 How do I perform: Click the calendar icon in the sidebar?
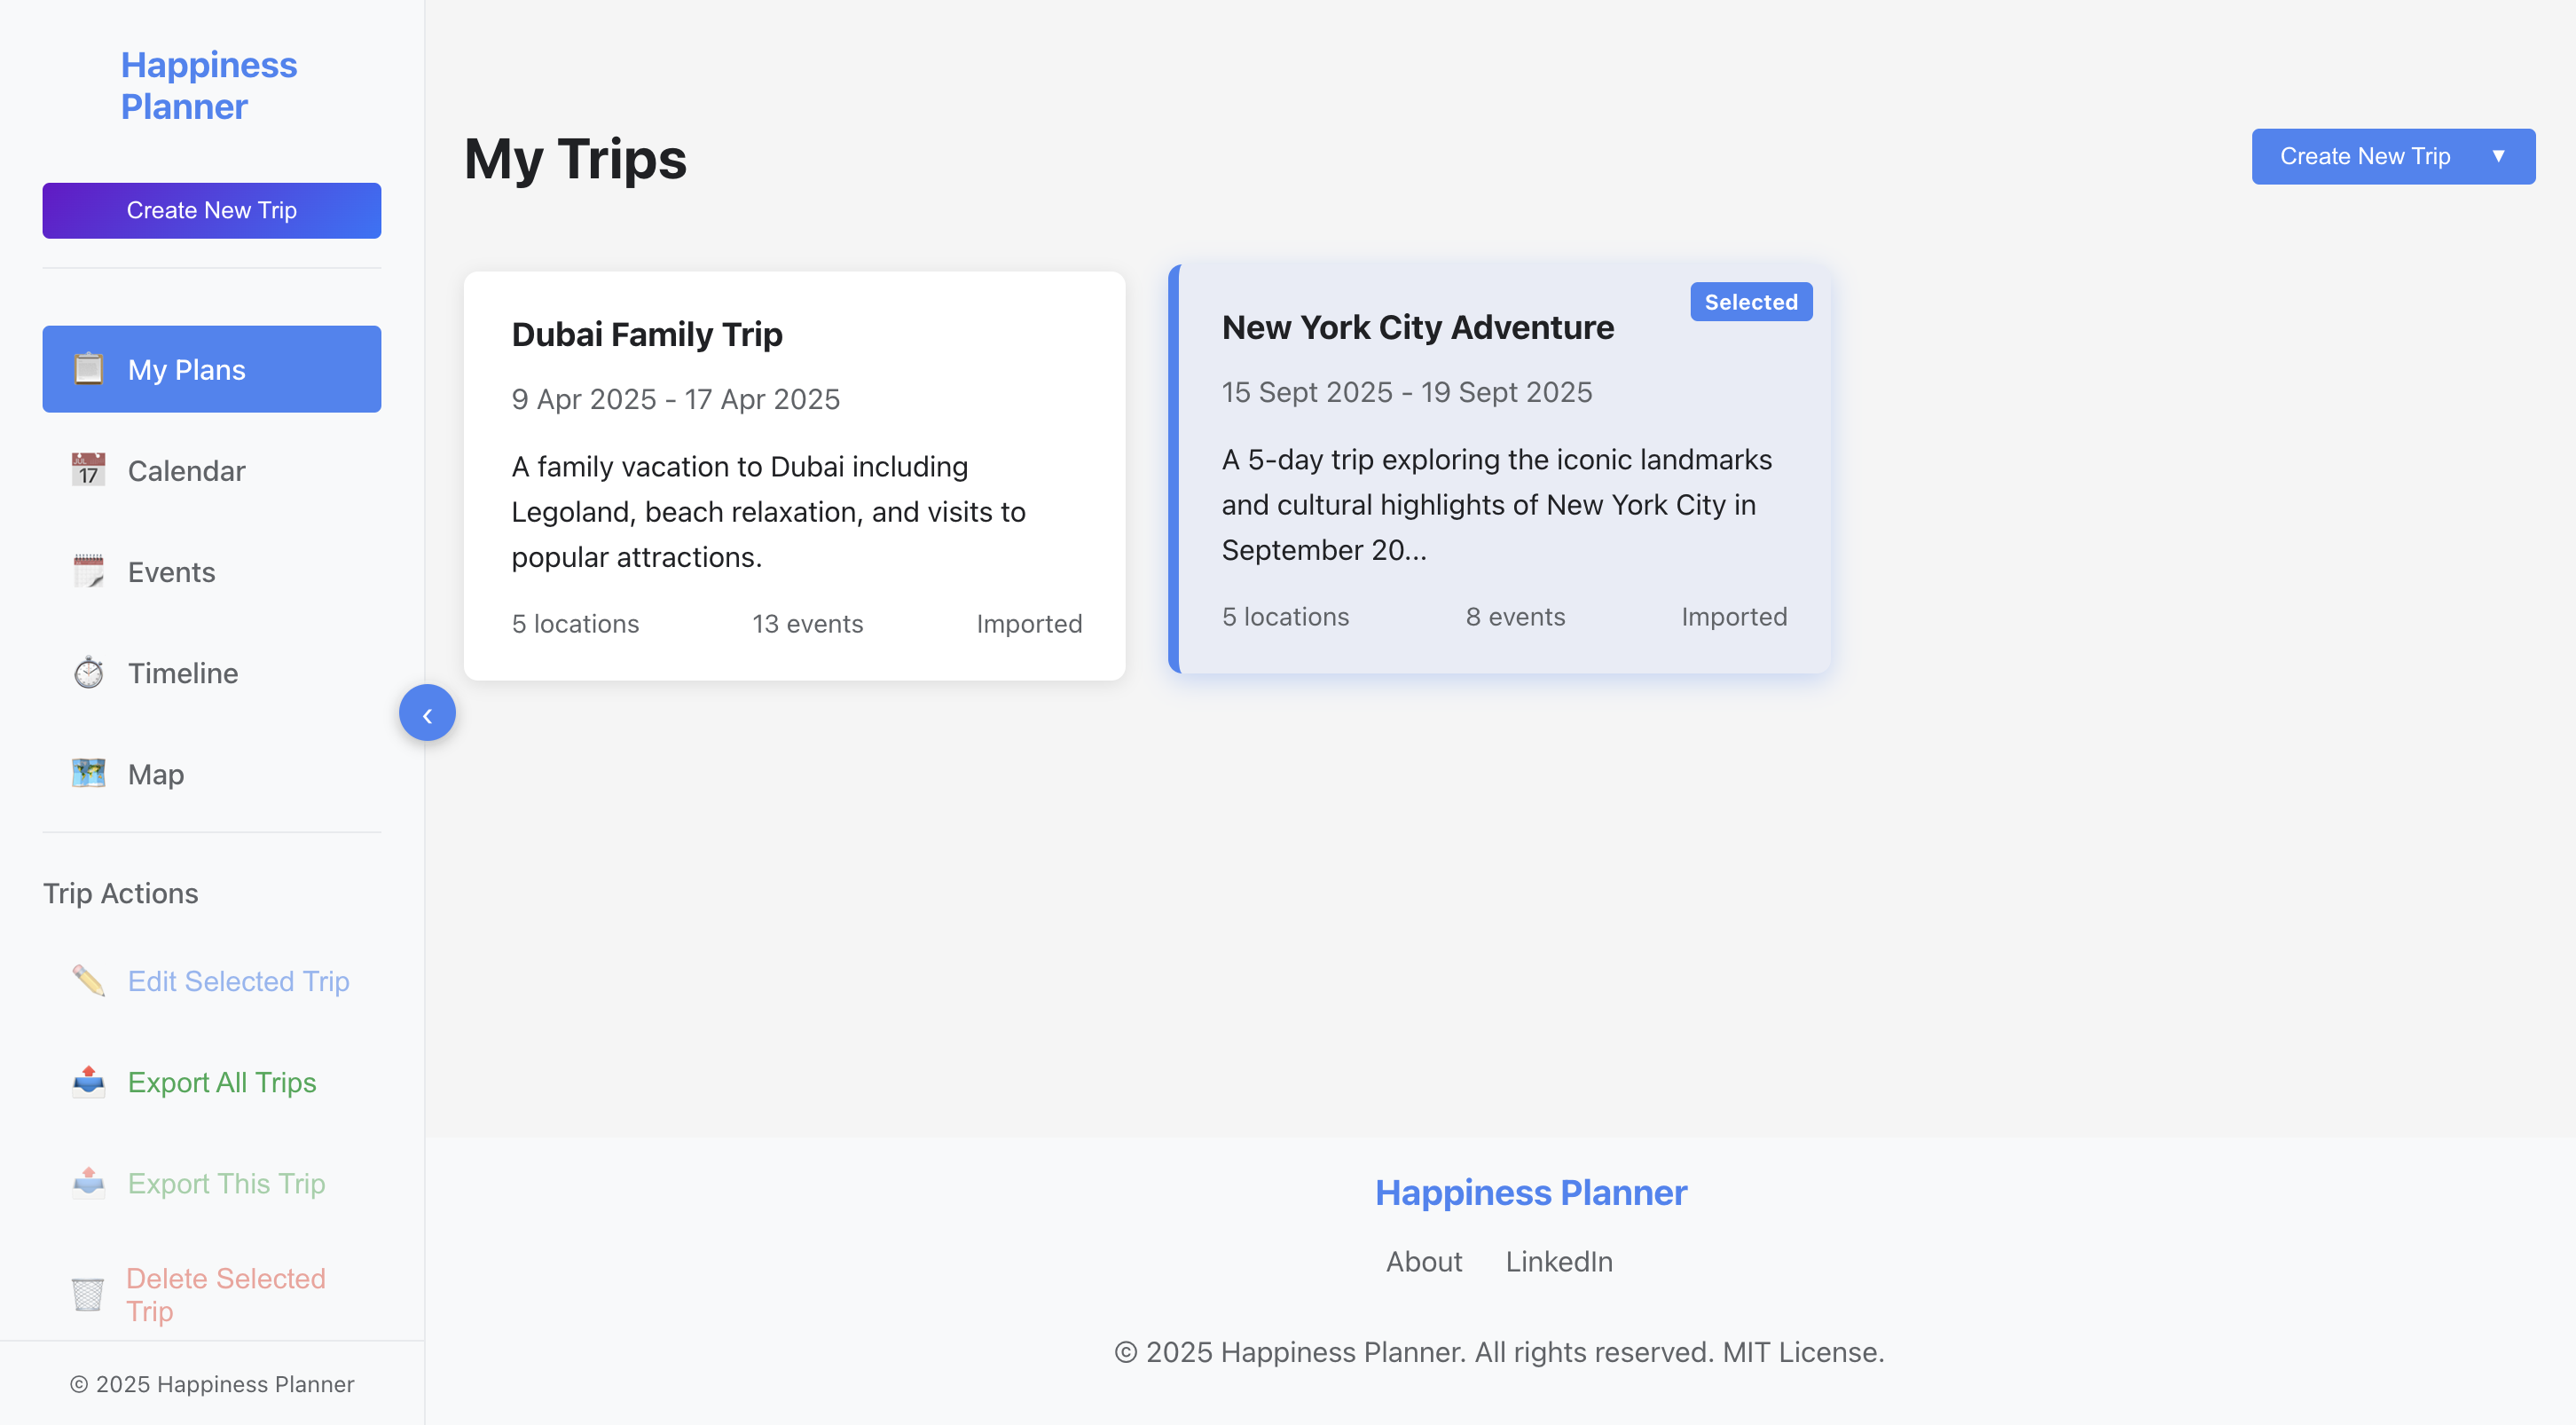88,470
